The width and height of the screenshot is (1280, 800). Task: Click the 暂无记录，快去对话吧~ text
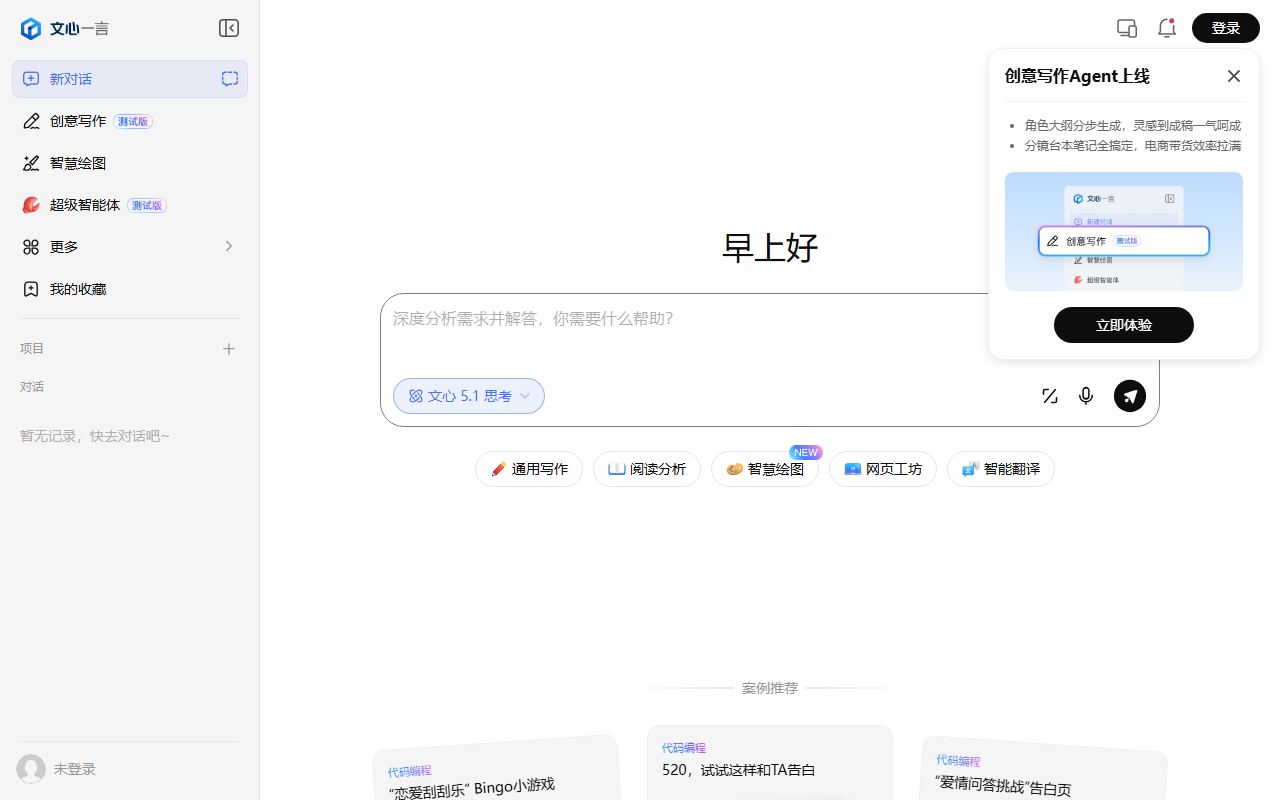point(95,436)
